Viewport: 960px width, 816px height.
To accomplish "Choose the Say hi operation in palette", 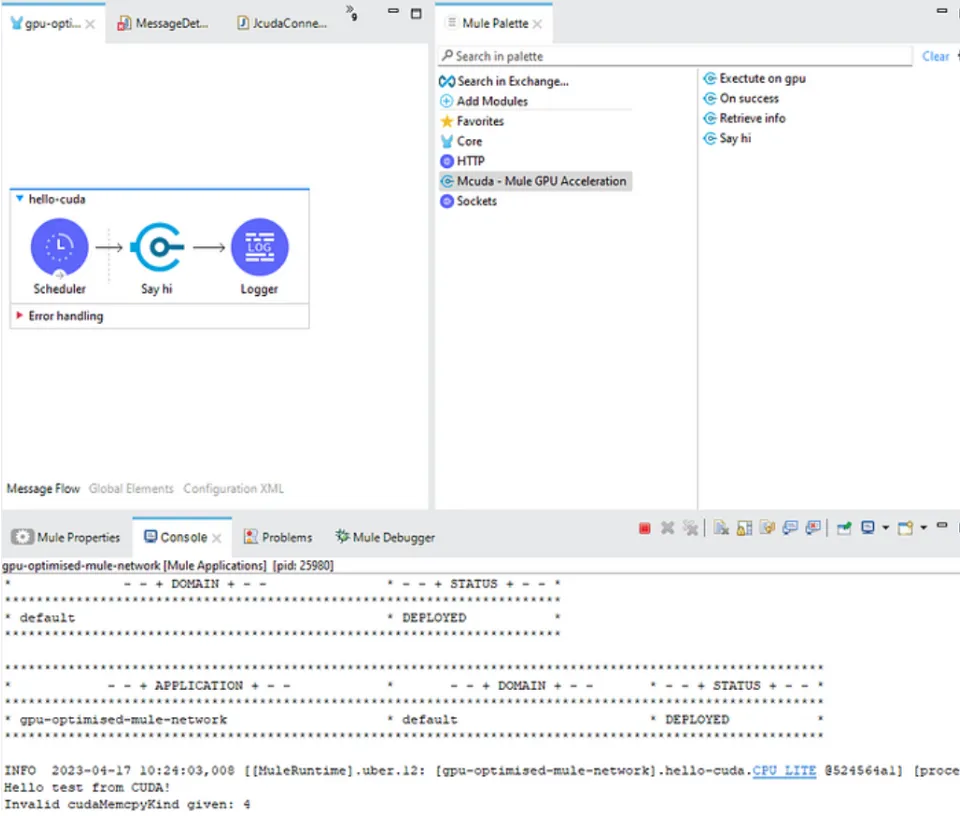I will (727, 138).
